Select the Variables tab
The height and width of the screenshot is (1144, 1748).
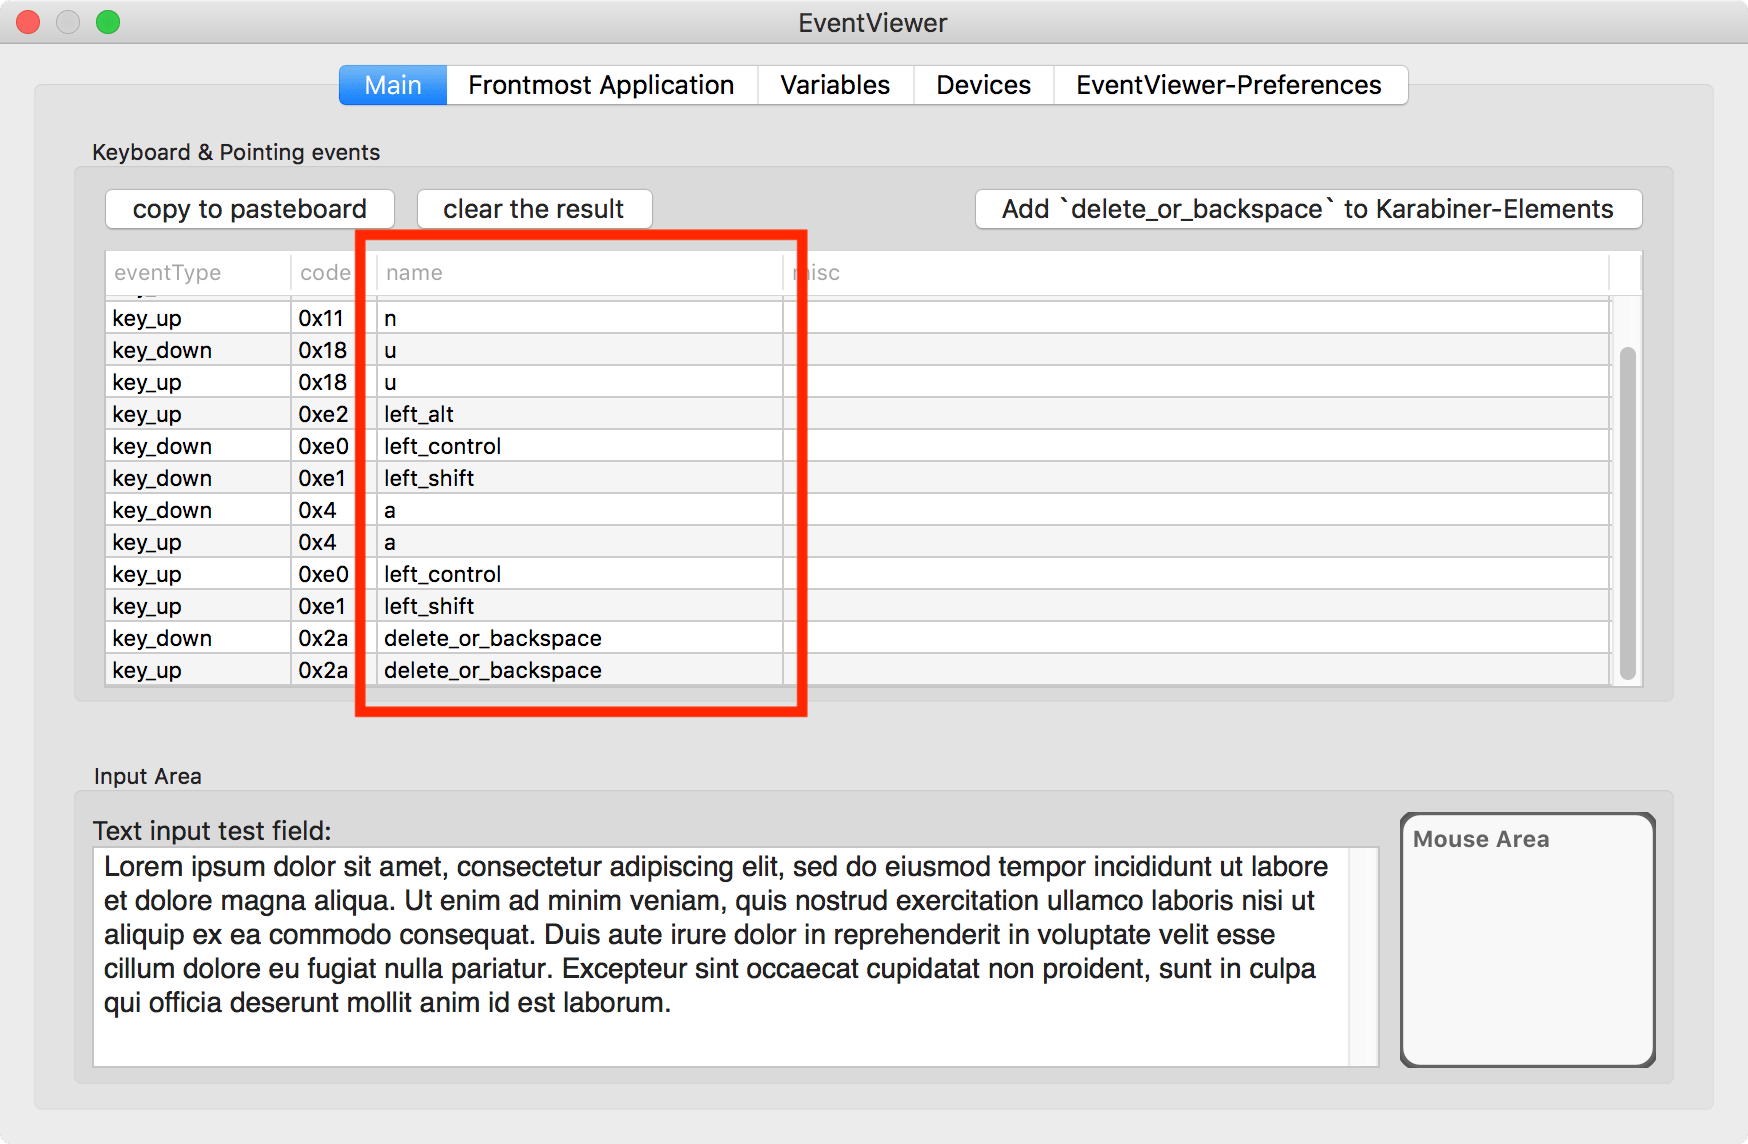click(x=835, y=85)
